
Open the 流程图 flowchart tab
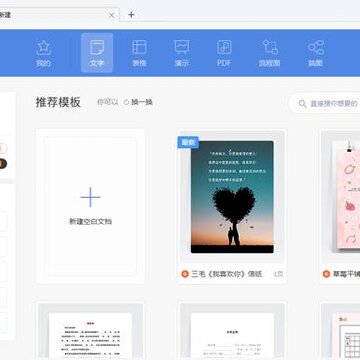tap(270, 53)
